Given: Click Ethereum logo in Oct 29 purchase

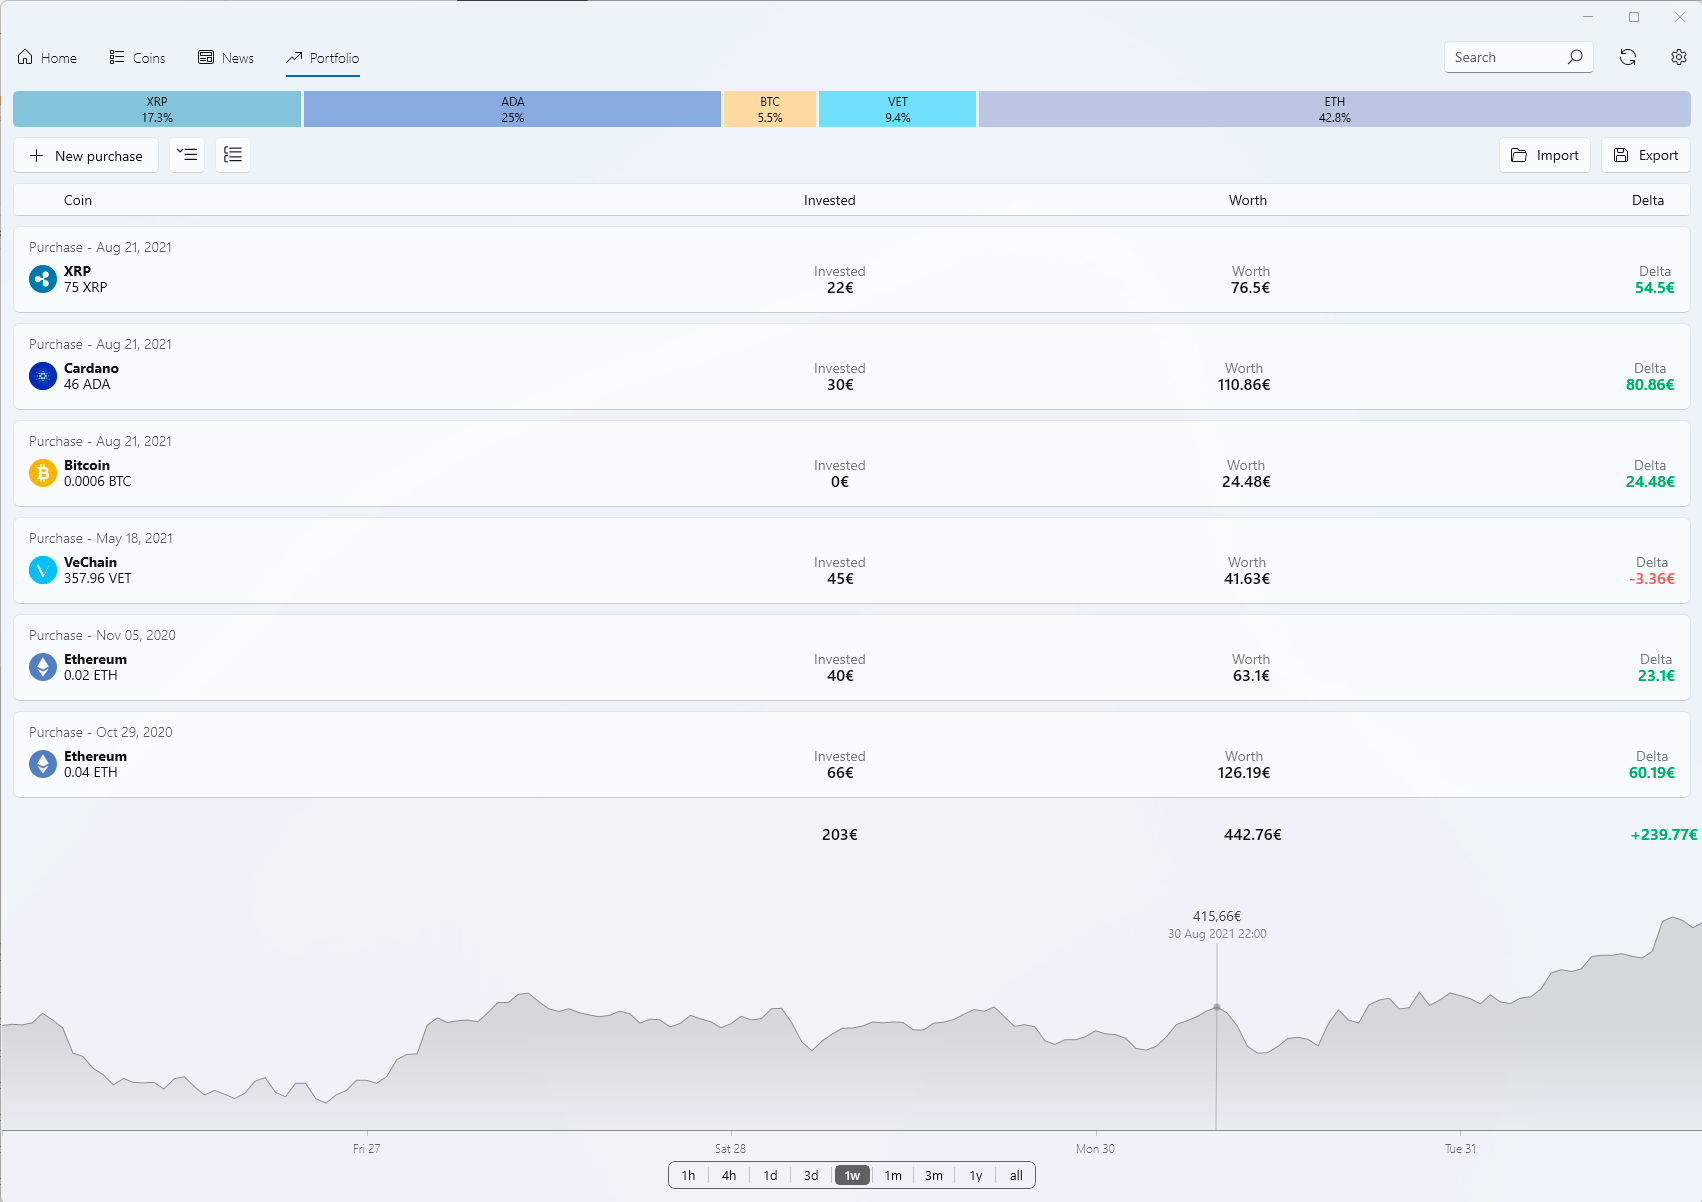Looking at the screenshot, I should [x=43, y=764].
